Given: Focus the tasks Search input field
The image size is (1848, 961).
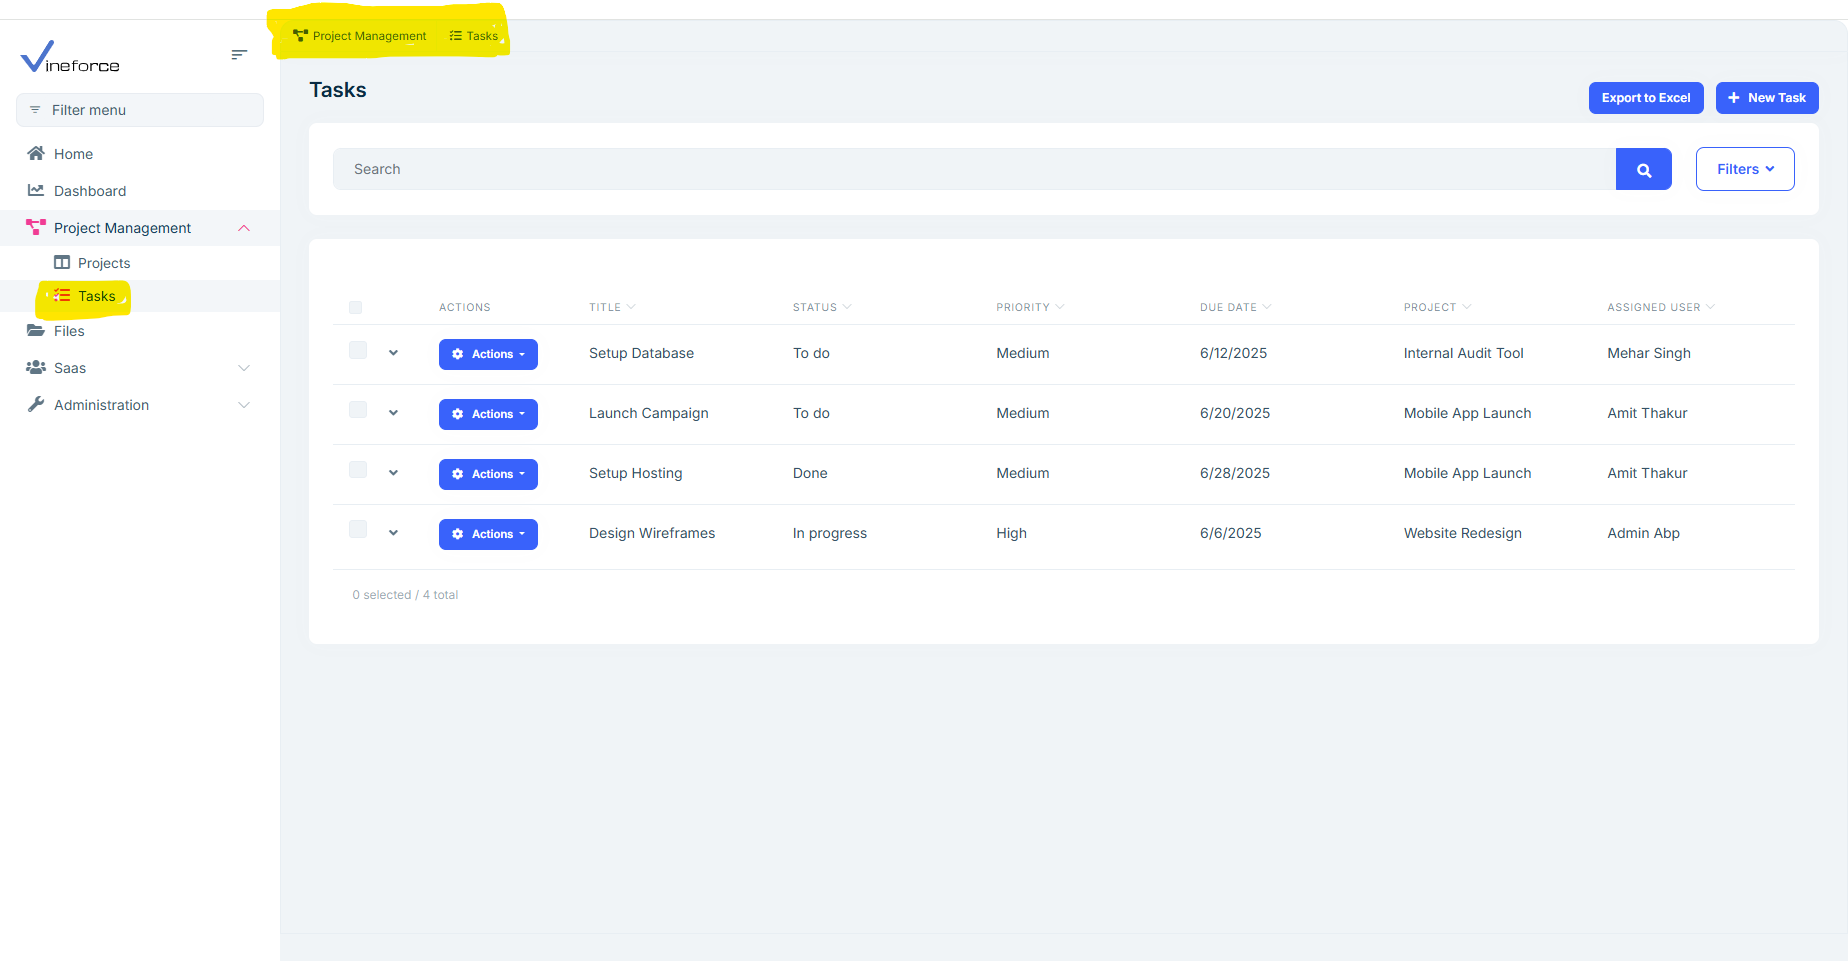Looking at the screenshot, I should pos(974,169).
